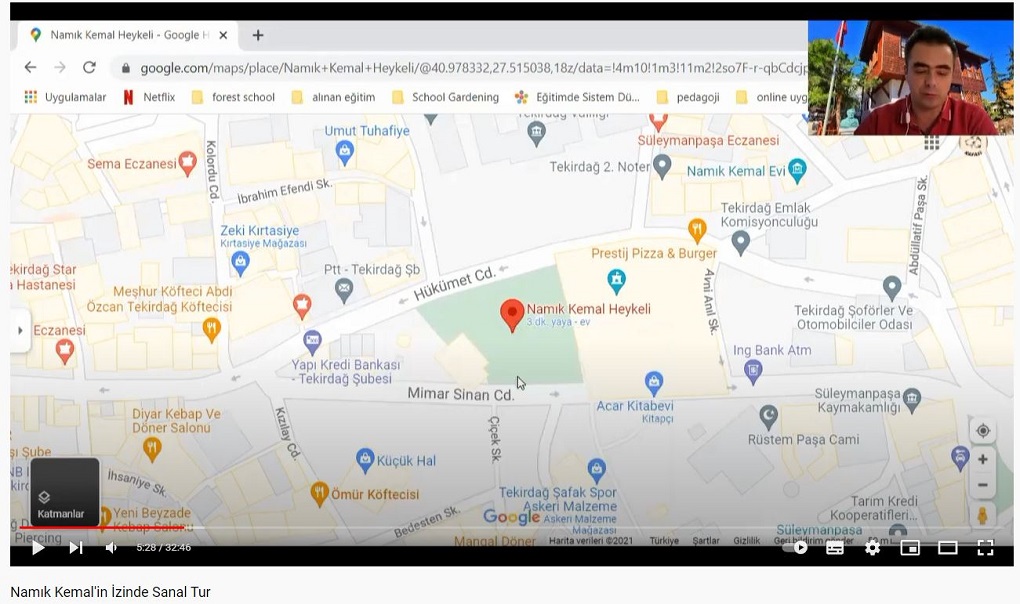Open the Gizlilik privacy link
The image size is (1020, 604).
(746, 541)
